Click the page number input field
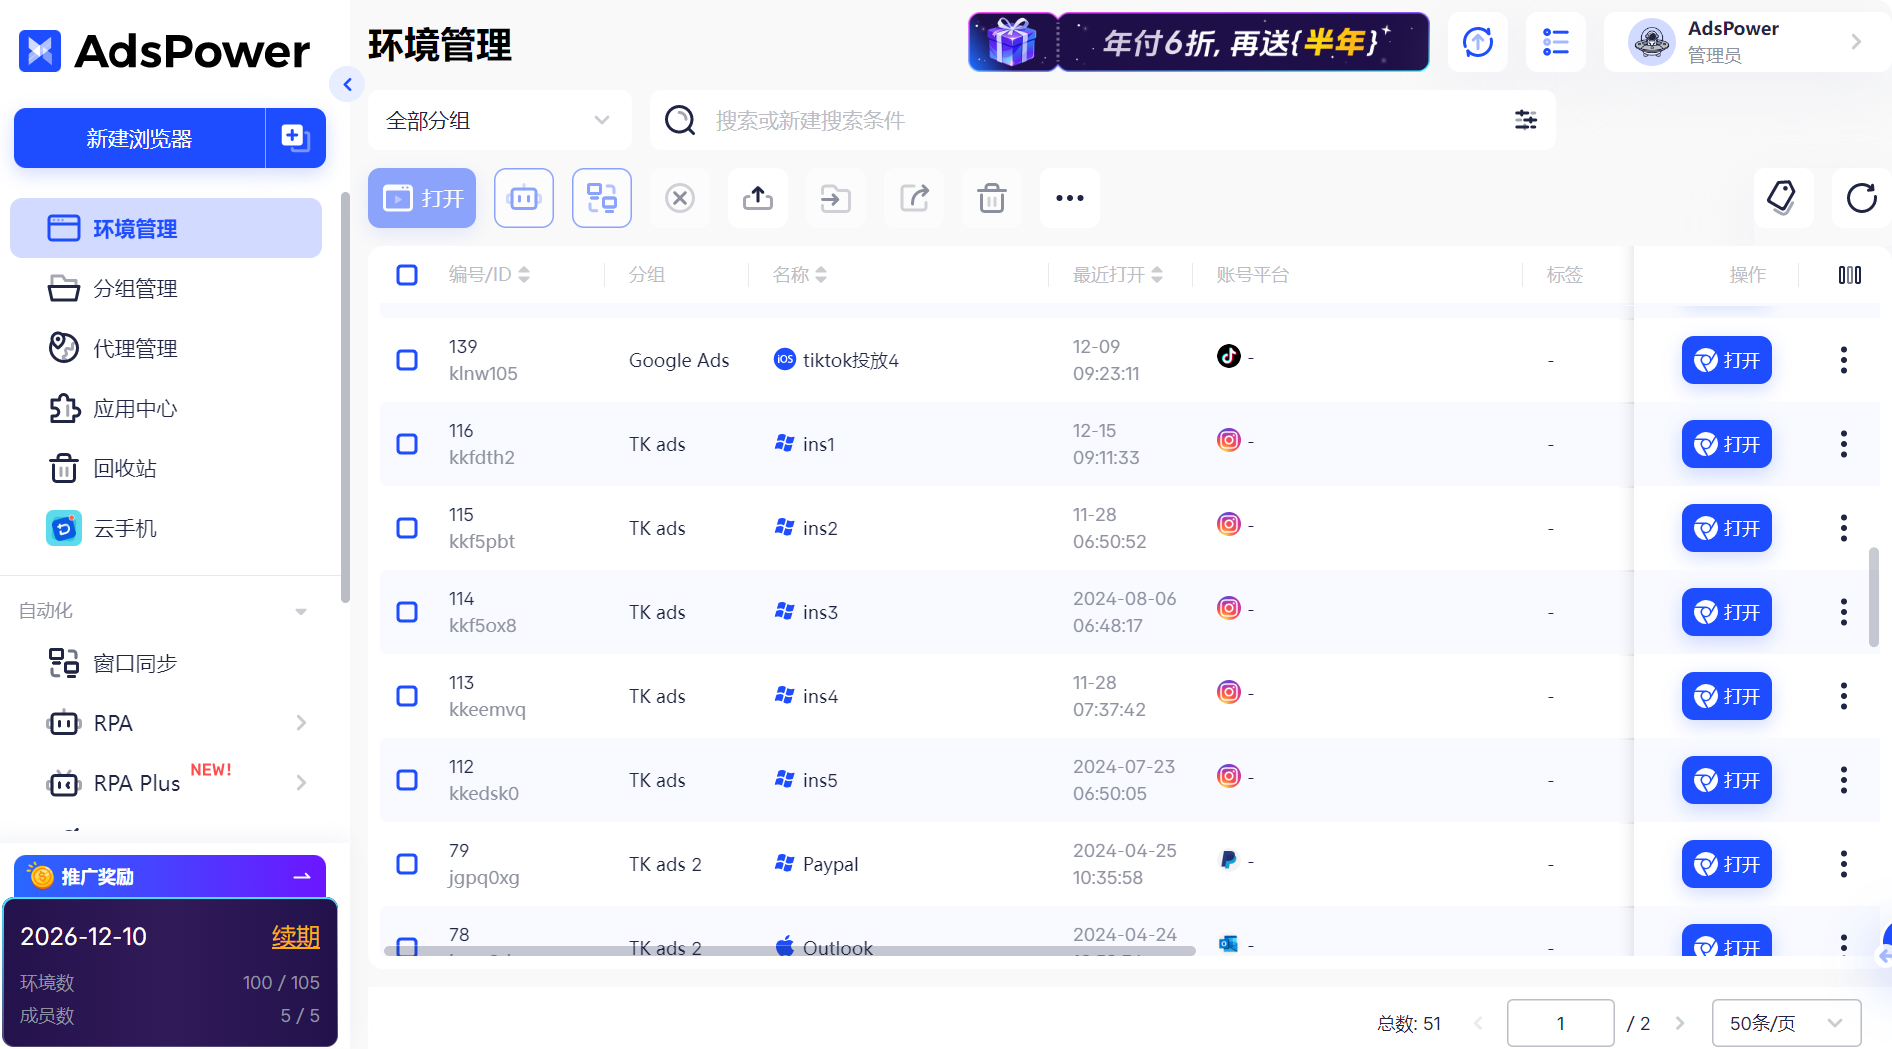The image size is (1892, 1049). pyautogui.click(x=1561, y=1023)
